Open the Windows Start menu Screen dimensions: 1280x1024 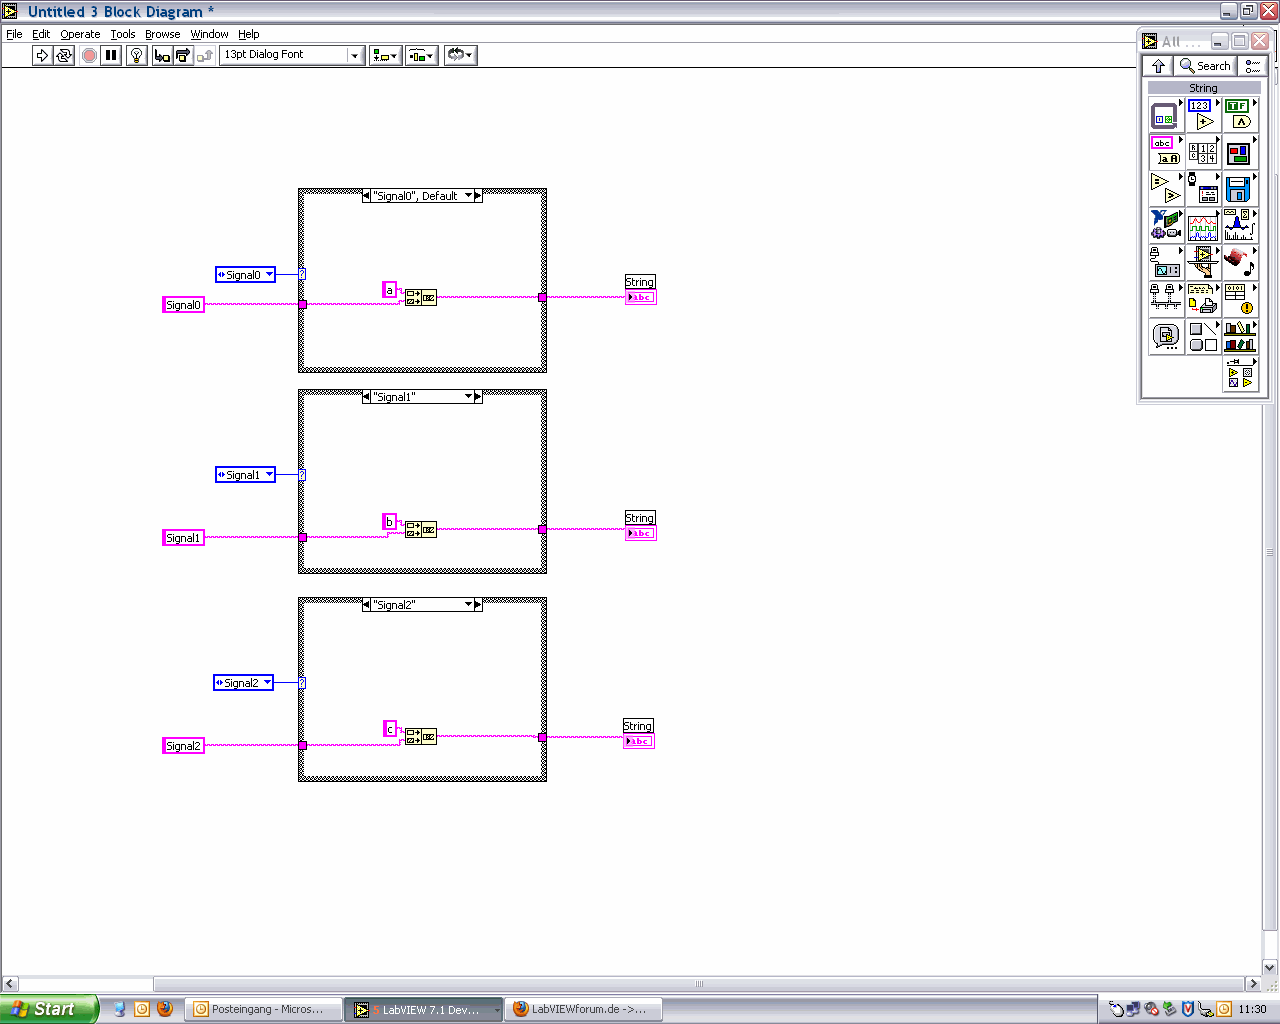(49, 1009)
